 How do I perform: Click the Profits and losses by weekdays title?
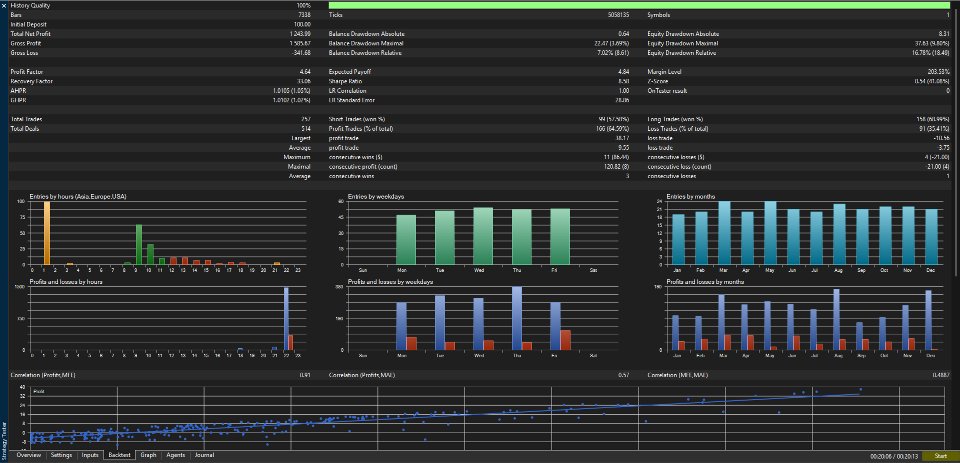coord(391,282)
